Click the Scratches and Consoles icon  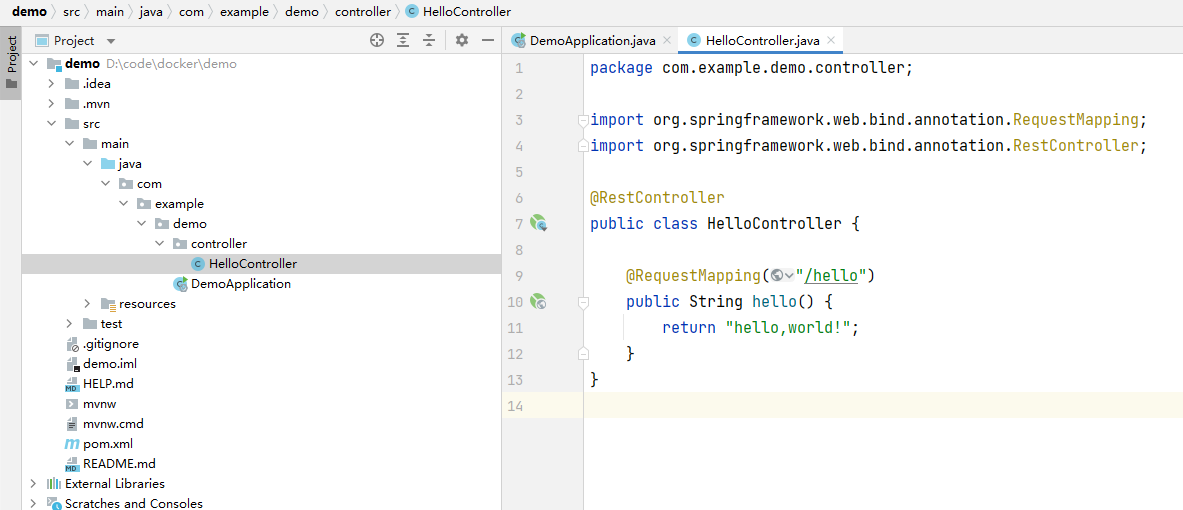pos(54,503)
